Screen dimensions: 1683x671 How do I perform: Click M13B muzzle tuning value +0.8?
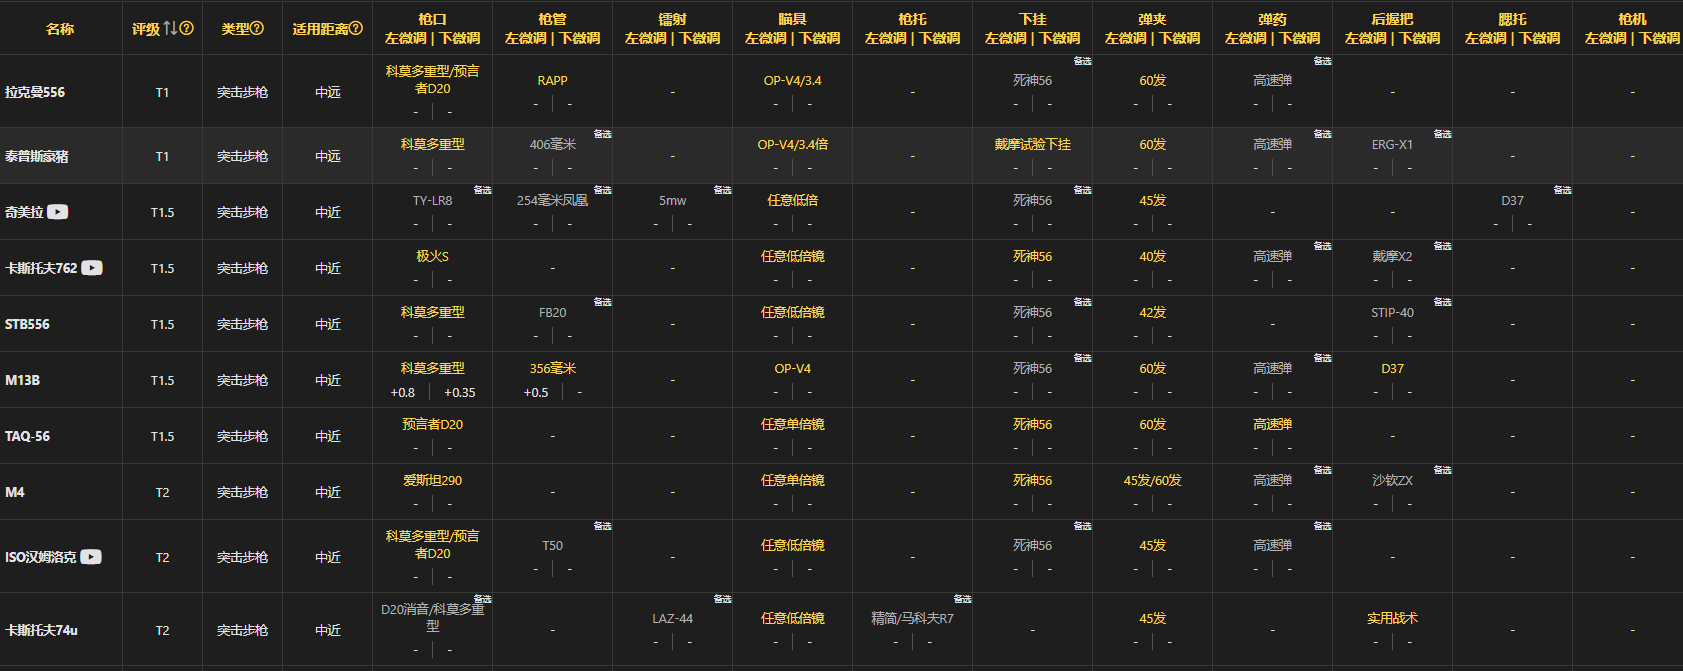click(402, 393)
